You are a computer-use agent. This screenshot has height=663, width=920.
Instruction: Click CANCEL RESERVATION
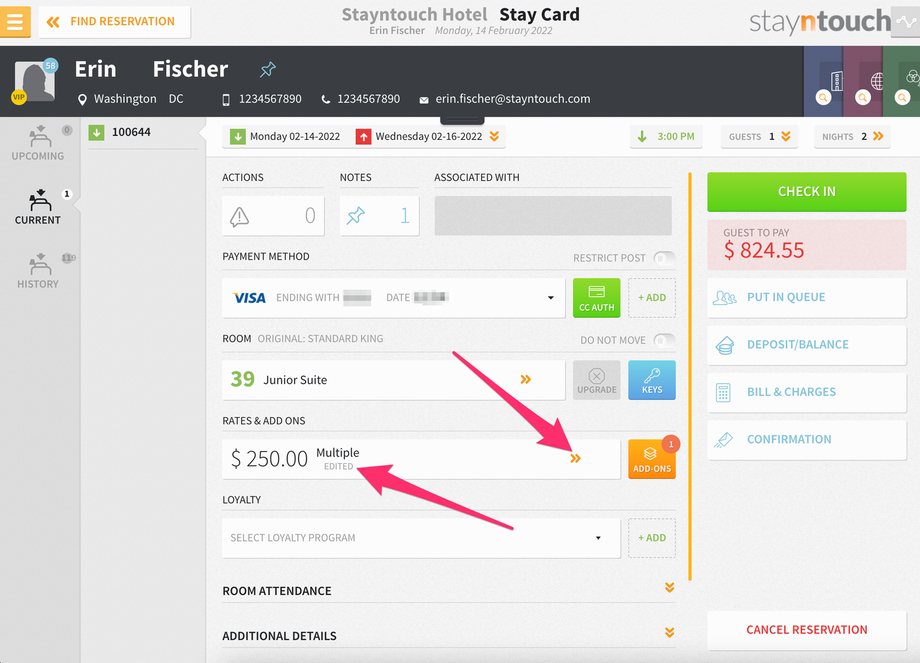pos(806,630)
